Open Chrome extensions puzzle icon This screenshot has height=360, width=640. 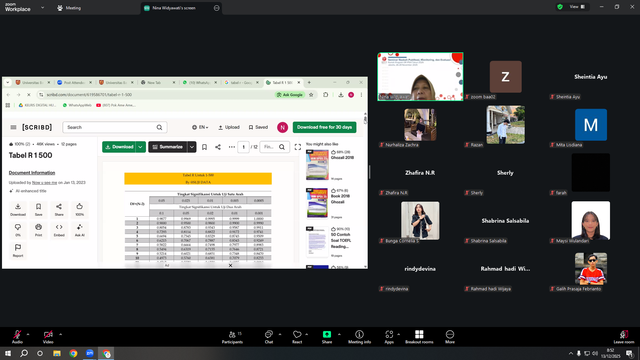pyautogui.click(x=325, y=95)
